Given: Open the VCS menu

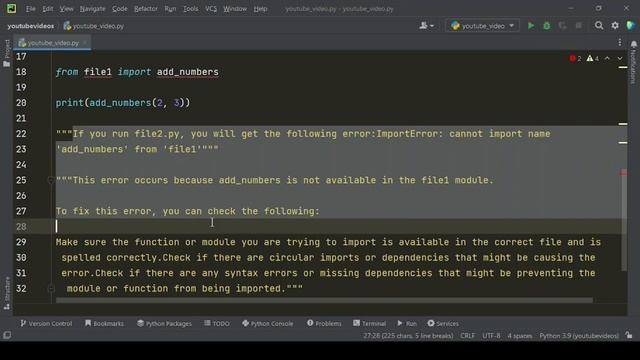Looking at the screenshot, I should [211, 9].
